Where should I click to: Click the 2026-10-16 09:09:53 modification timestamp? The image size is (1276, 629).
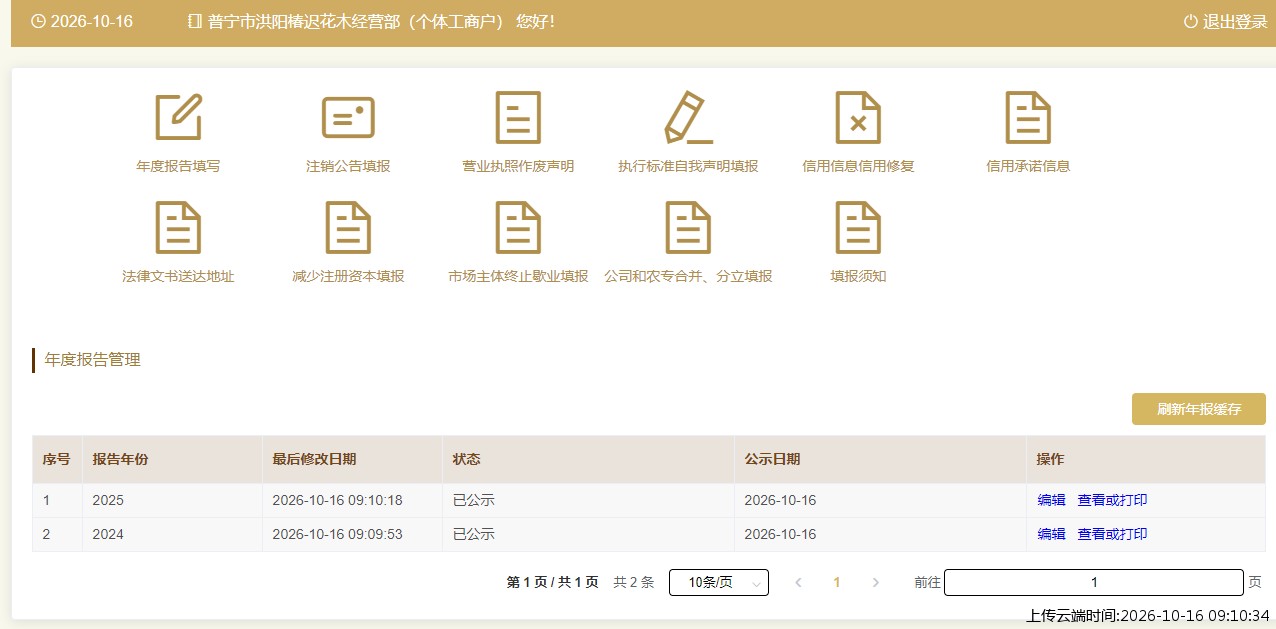(x=337, y=534)
